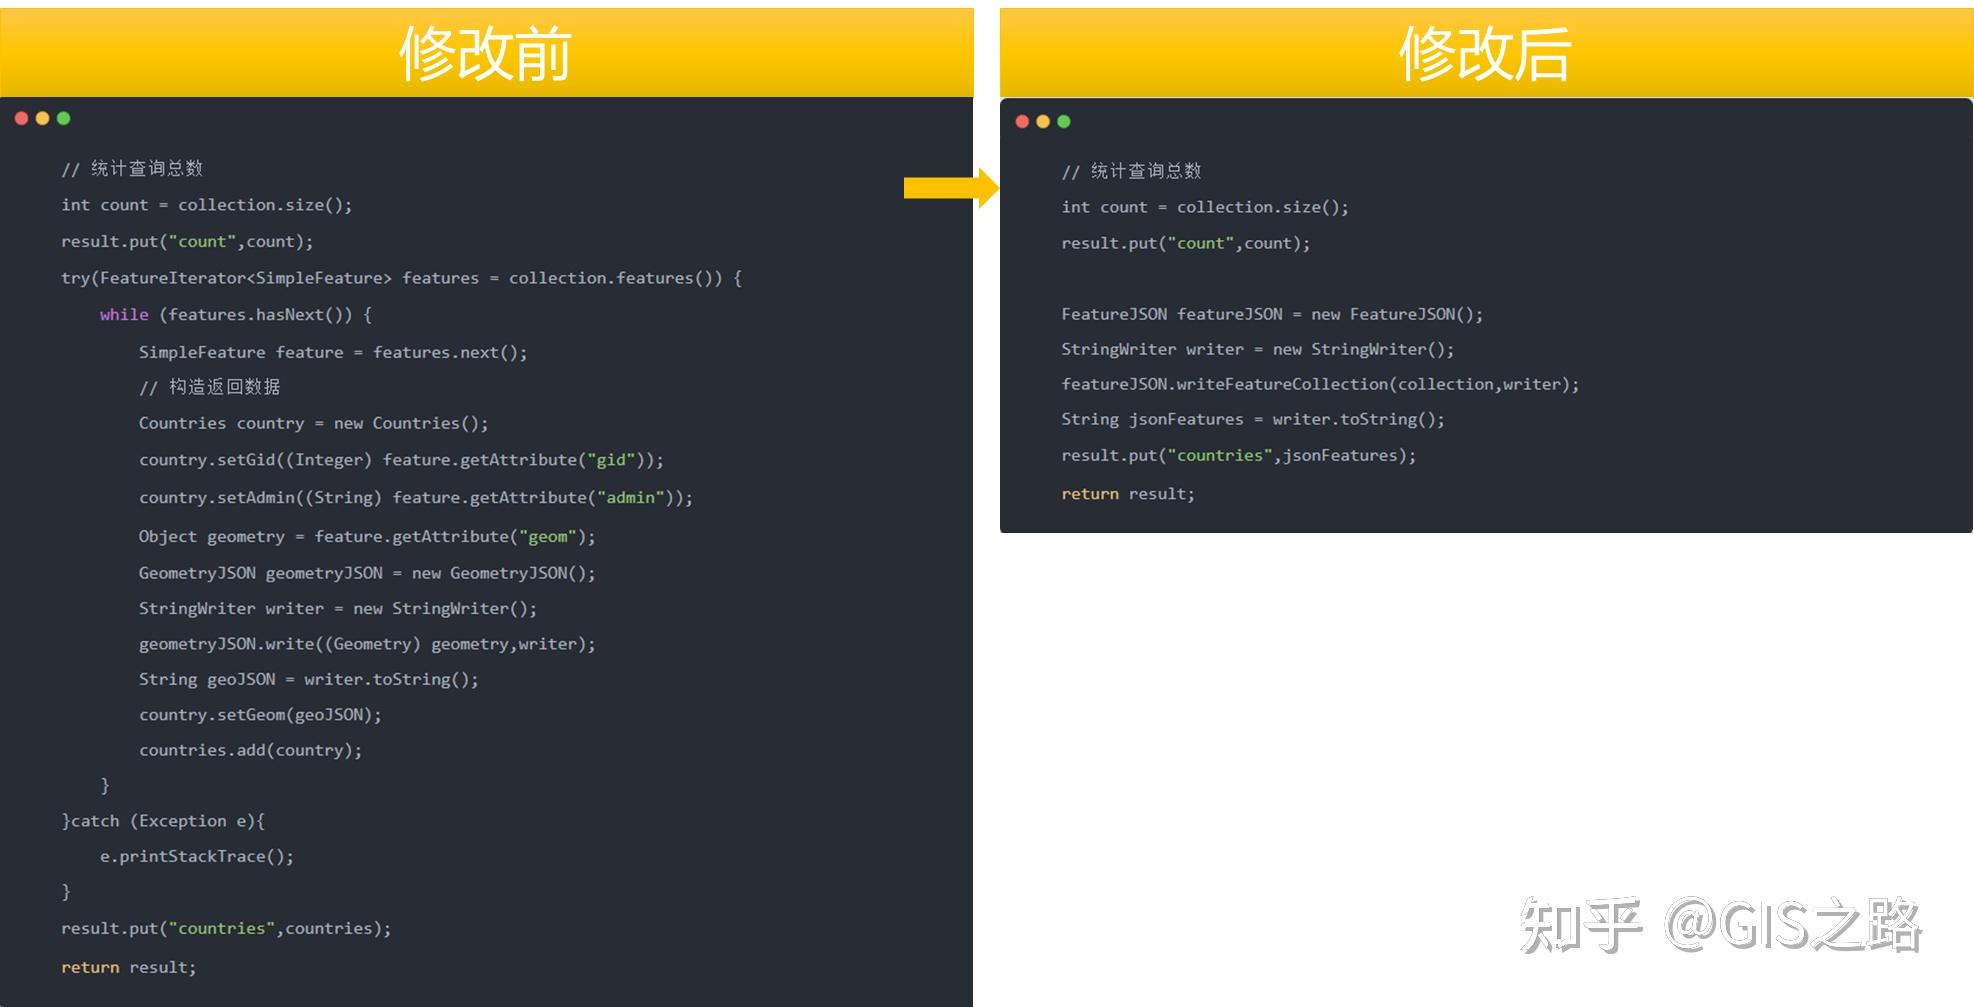Click the yellow minimize dot on left code window
Viewport: 1974px width, 1007px height.
pos(42,118)
